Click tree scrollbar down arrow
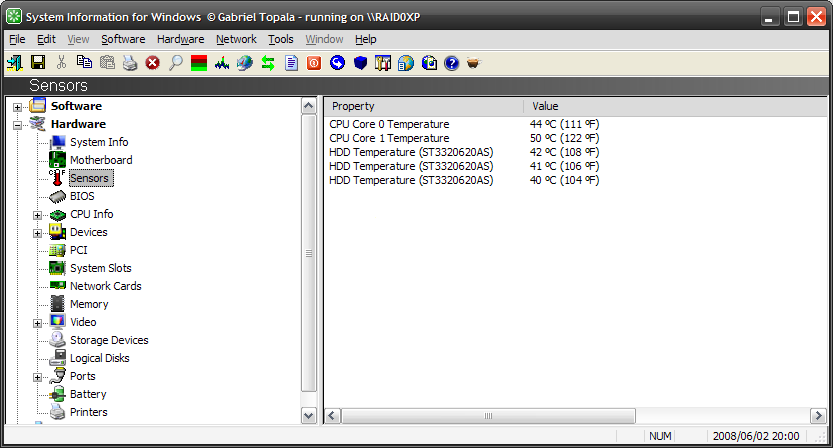 point(309,416)
